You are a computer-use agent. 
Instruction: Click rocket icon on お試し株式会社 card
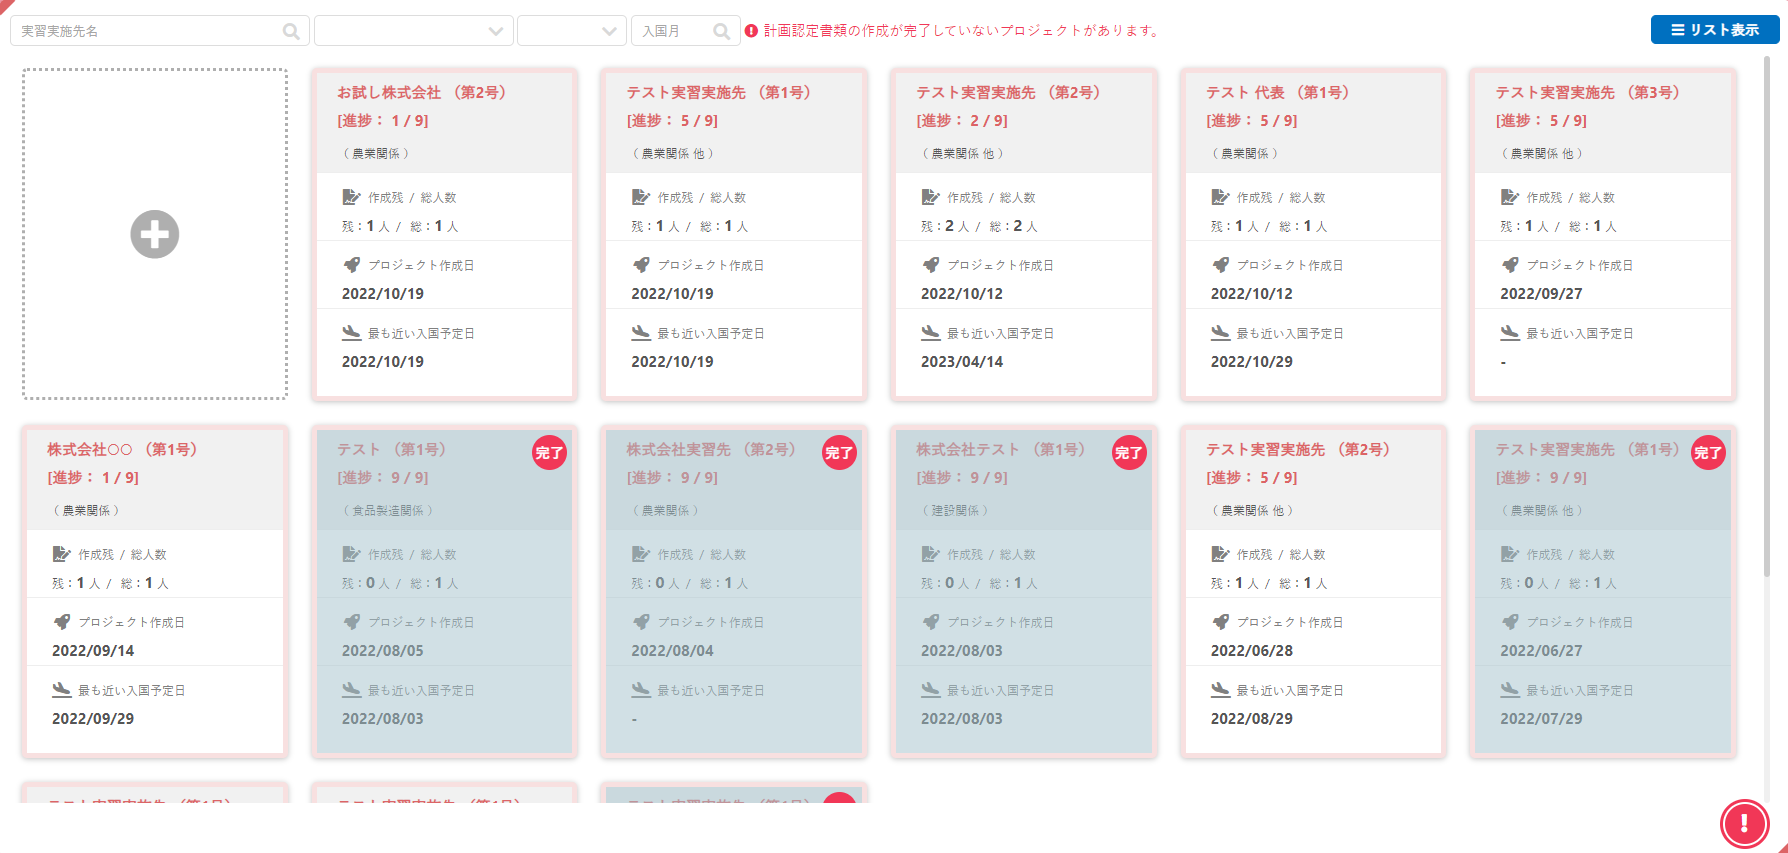351,265
